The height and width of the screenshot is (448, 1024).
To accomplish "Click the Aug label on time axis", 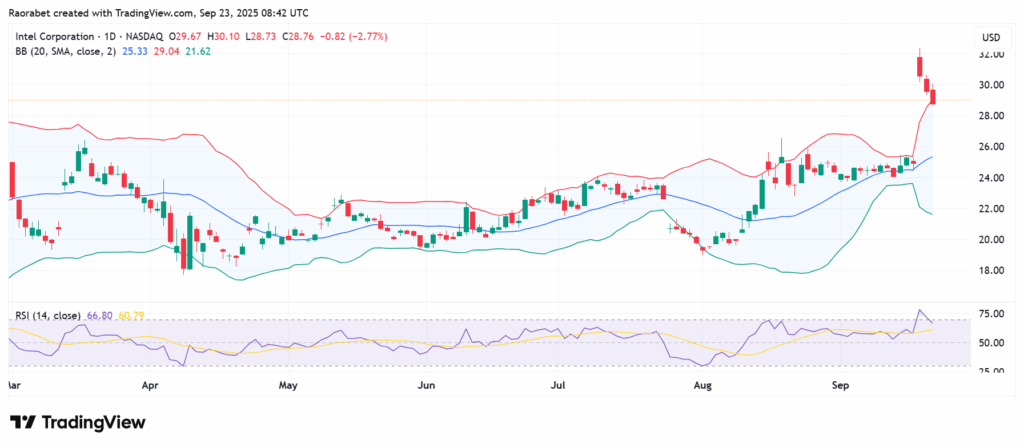I will pyautogui.click(x=702, y=387).
